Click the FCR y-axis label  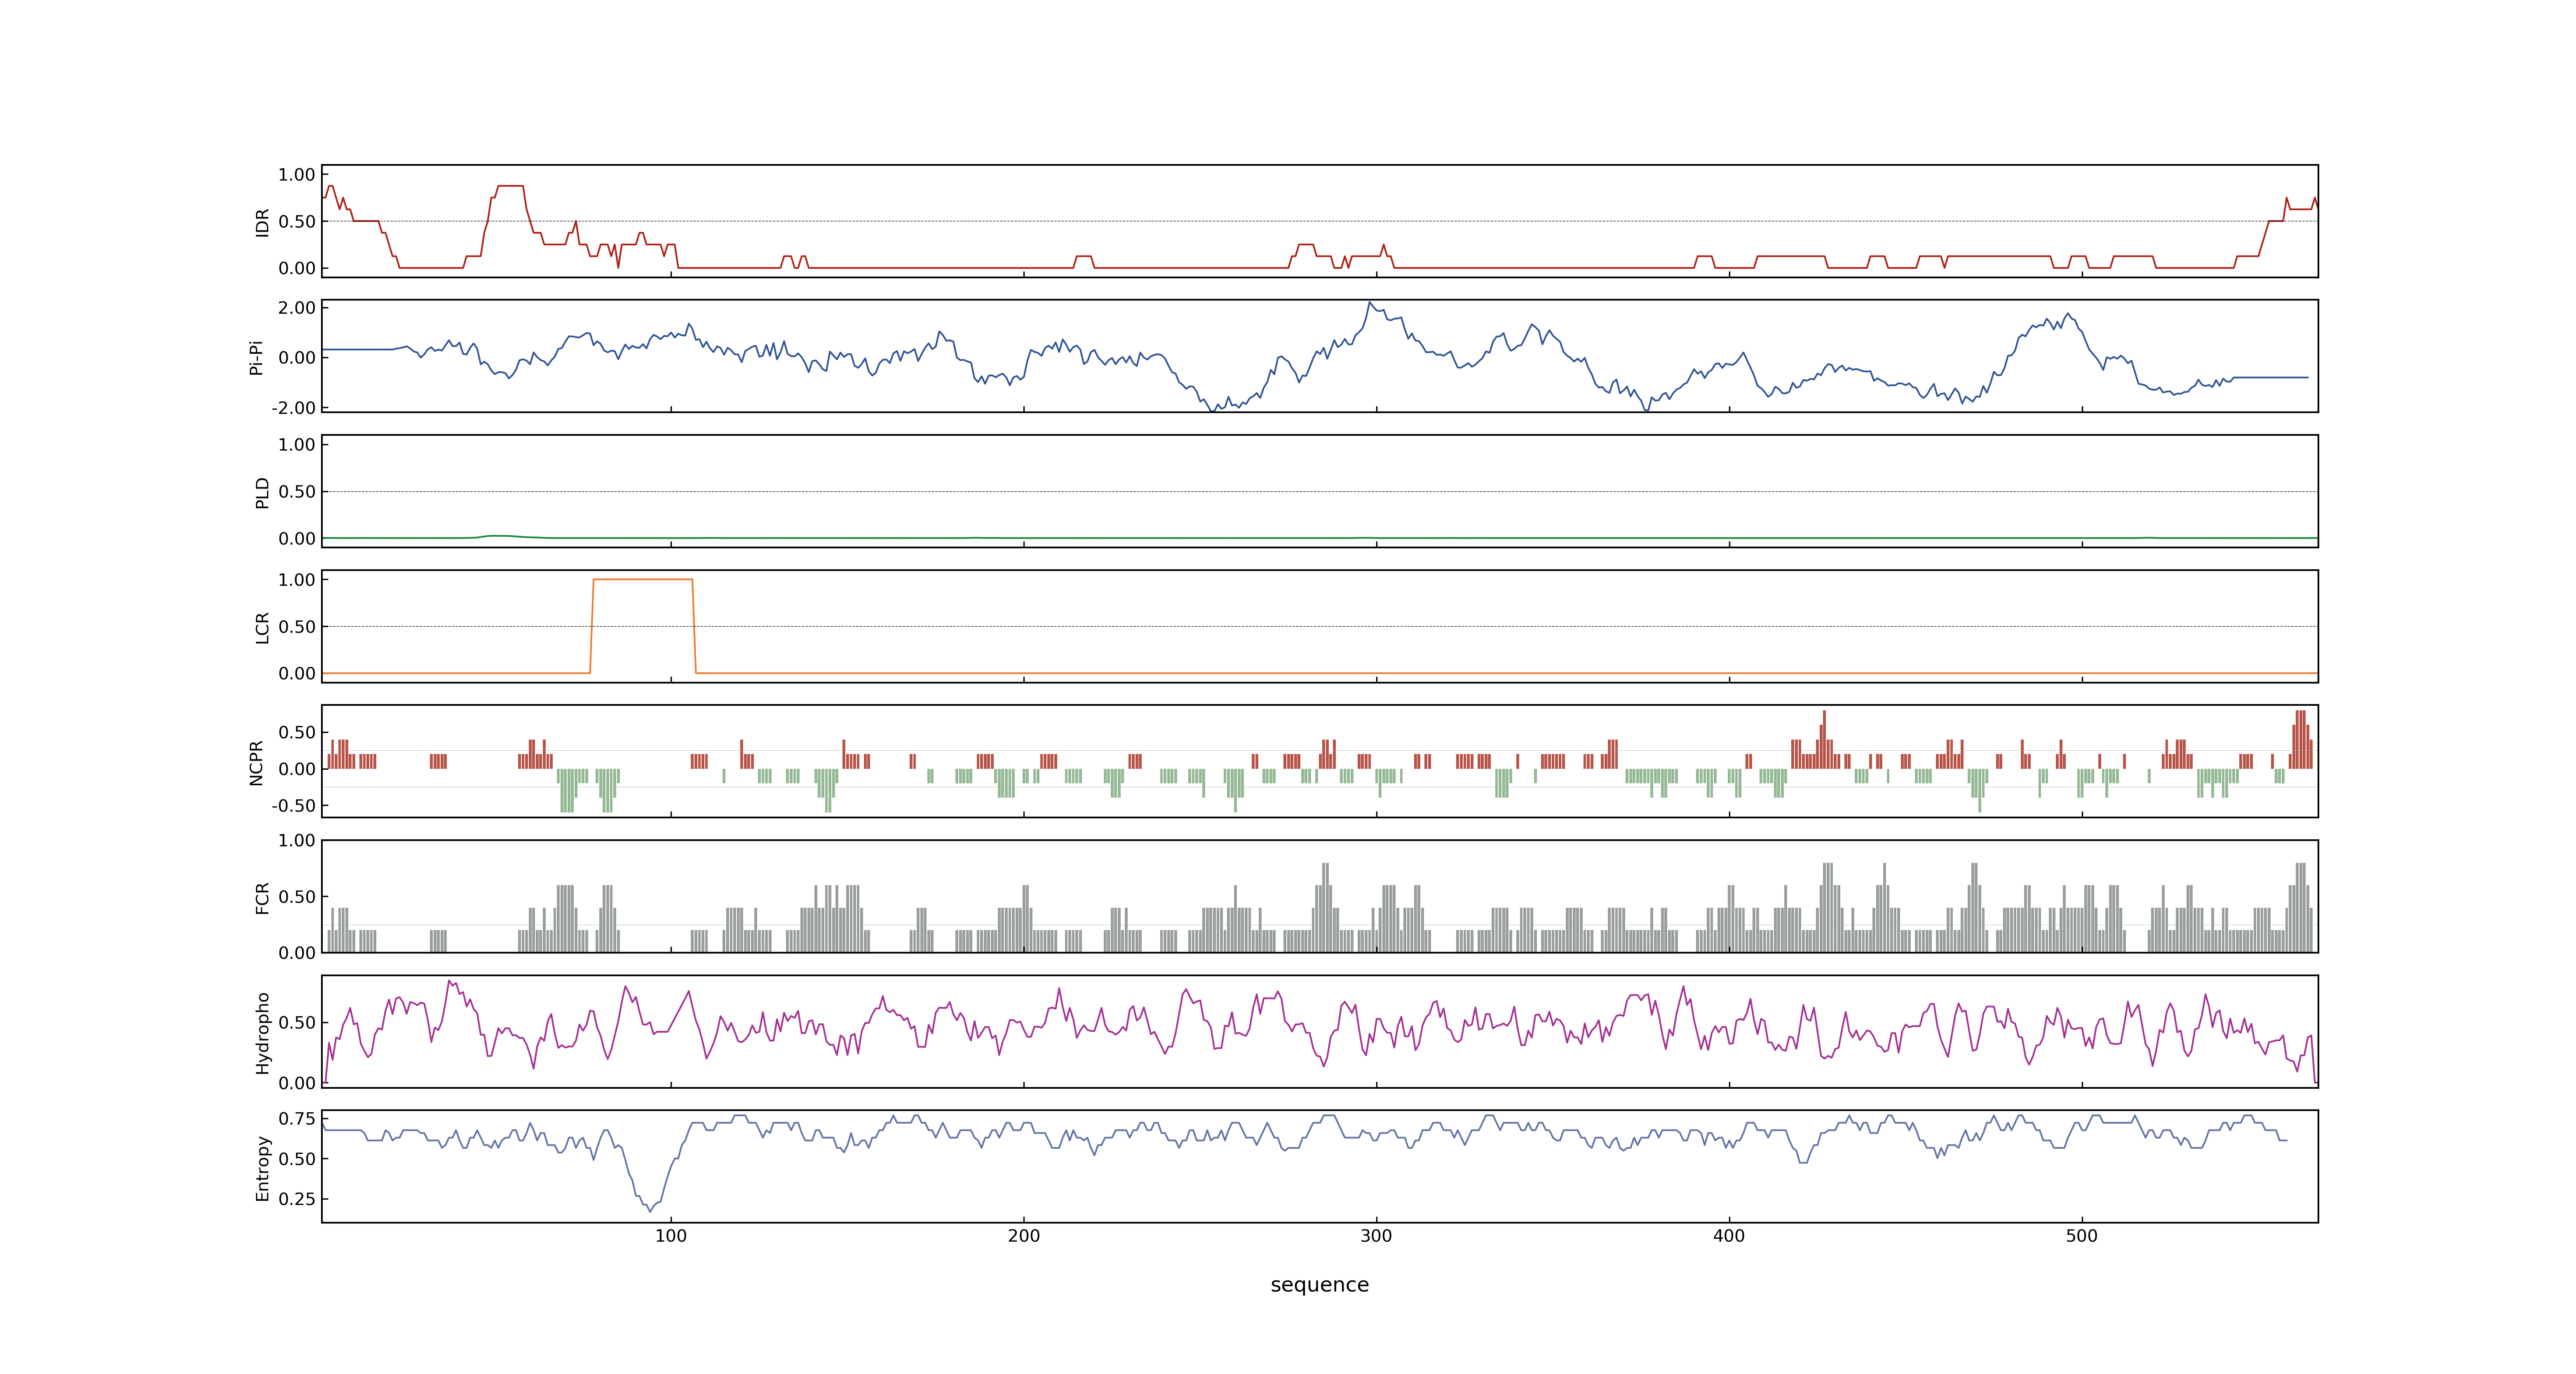(263, 897)
